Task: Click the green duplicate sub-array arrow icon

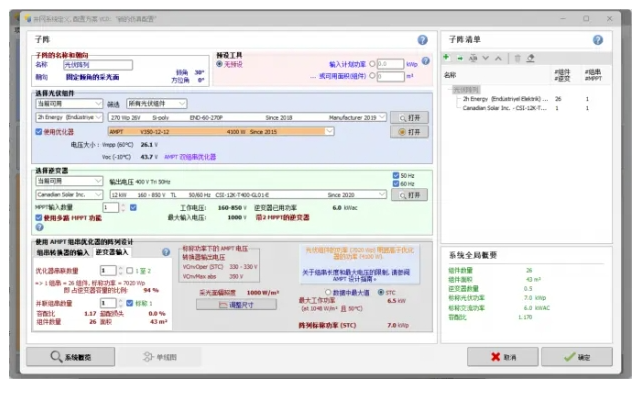Action: tap(460, 58)
